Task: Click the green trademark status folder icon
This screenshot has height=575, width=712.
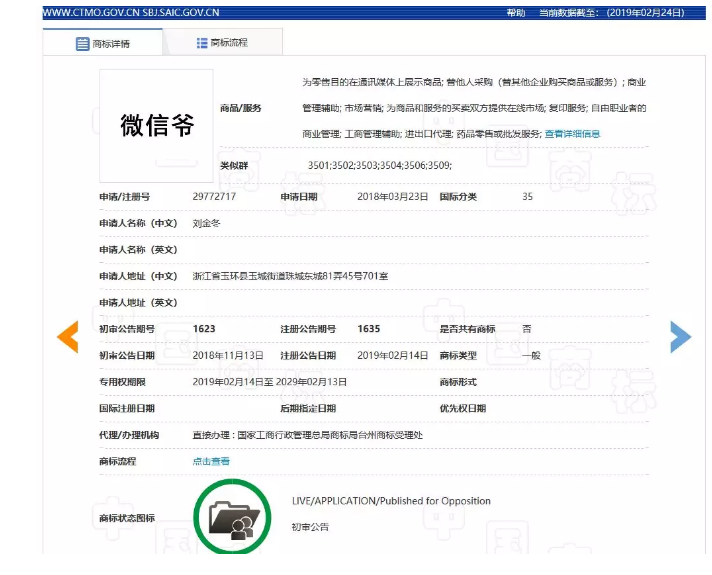Action: coord(232,516)
